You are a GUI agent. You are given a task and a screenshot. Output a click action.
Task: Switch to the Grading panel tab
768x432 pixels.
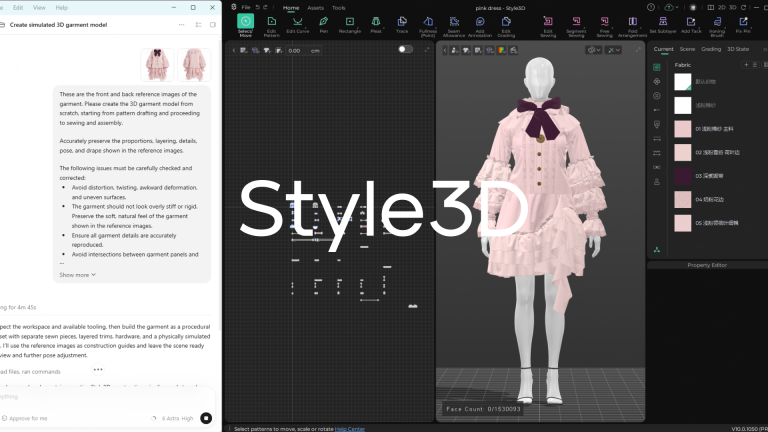coord(711,49)
